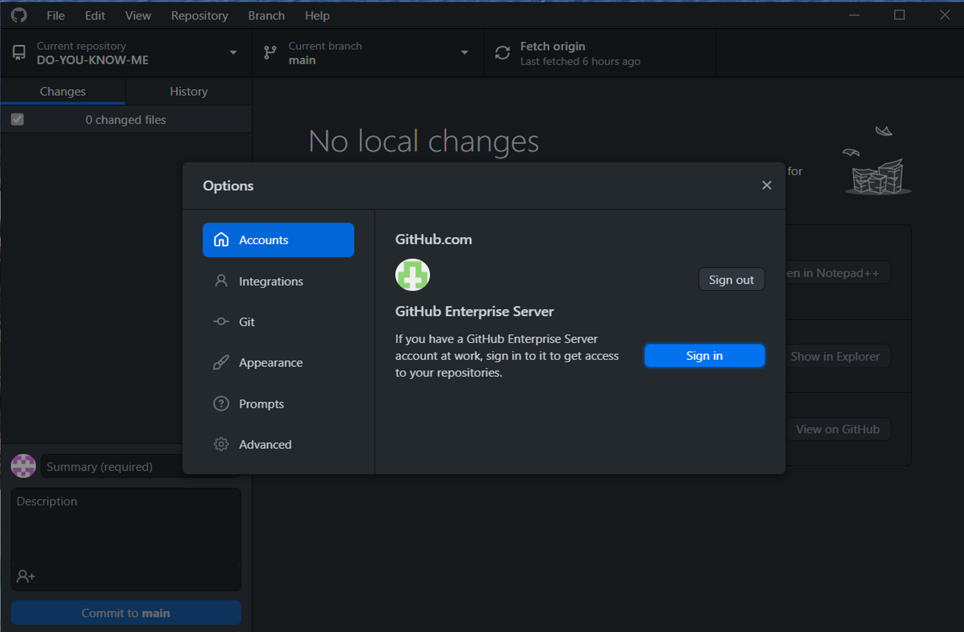Click the add co-authors icon
The image size is (964, 632).
click(26, 576)
